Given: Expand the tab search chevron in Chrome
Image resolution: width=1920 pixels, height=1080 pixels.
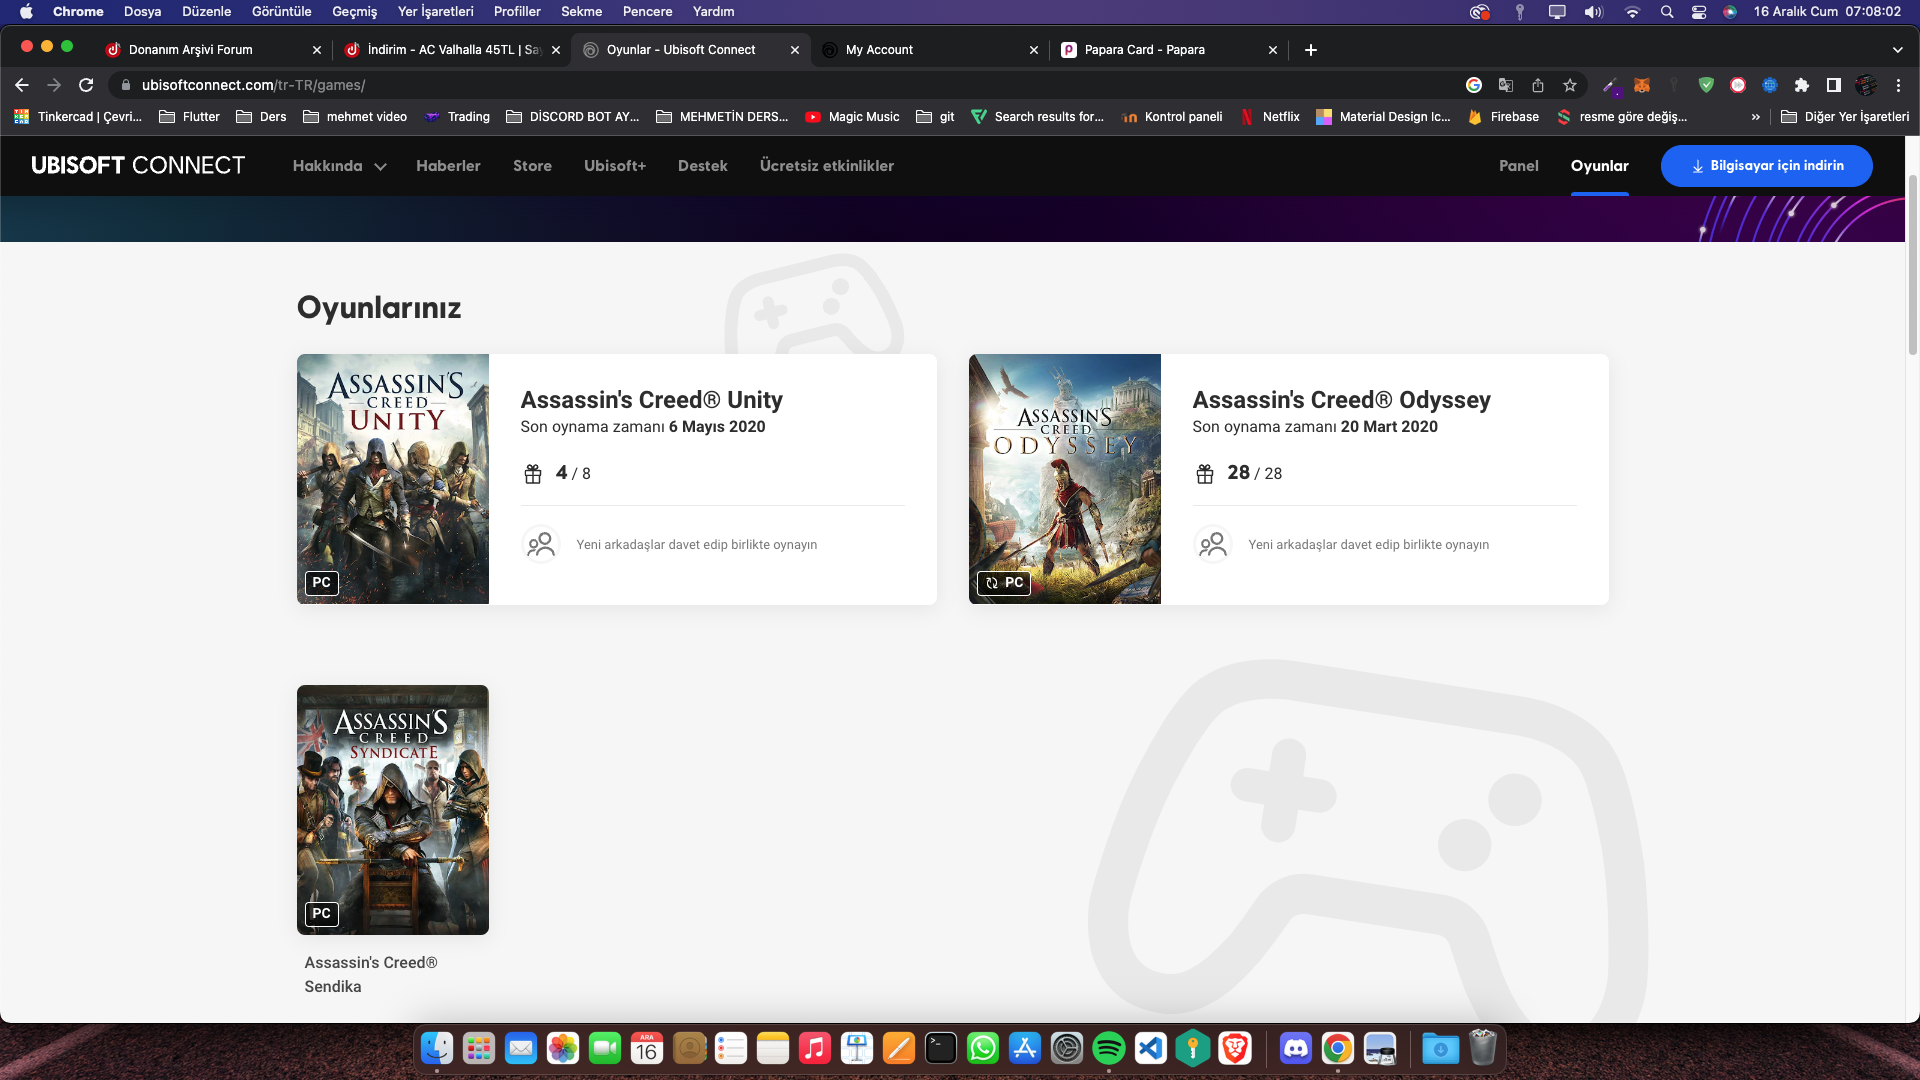Looking at the screenshot, I should coord(1897,50).
